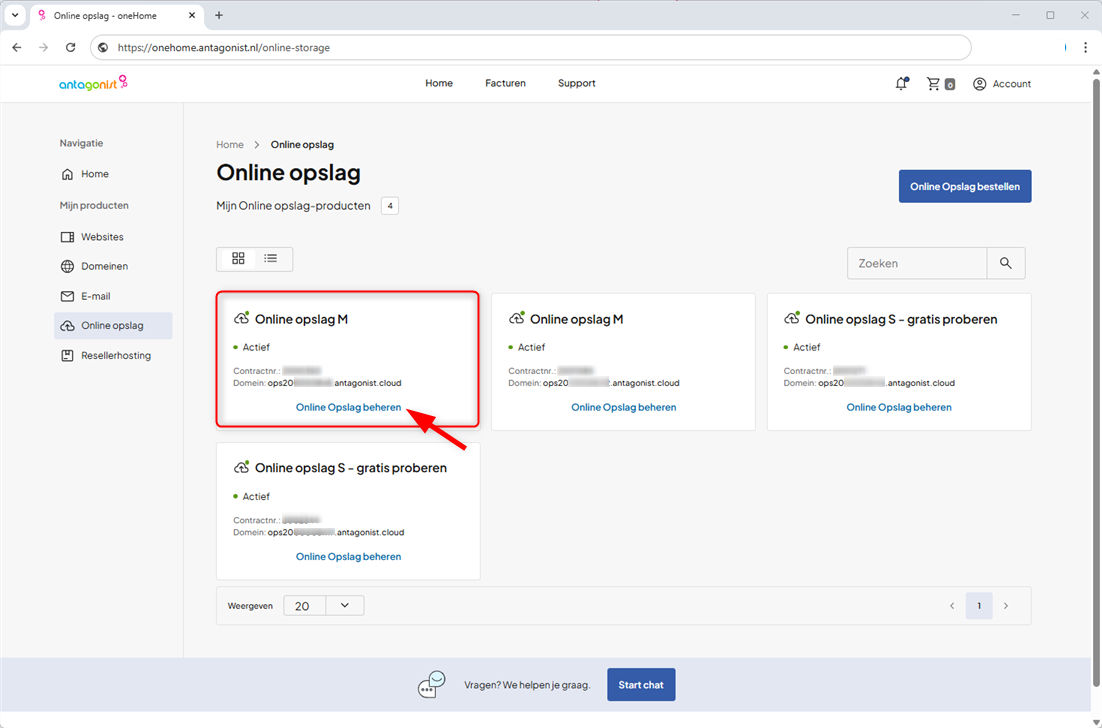
Task: Click the chat bubbles icon
Action: [432, 684]
